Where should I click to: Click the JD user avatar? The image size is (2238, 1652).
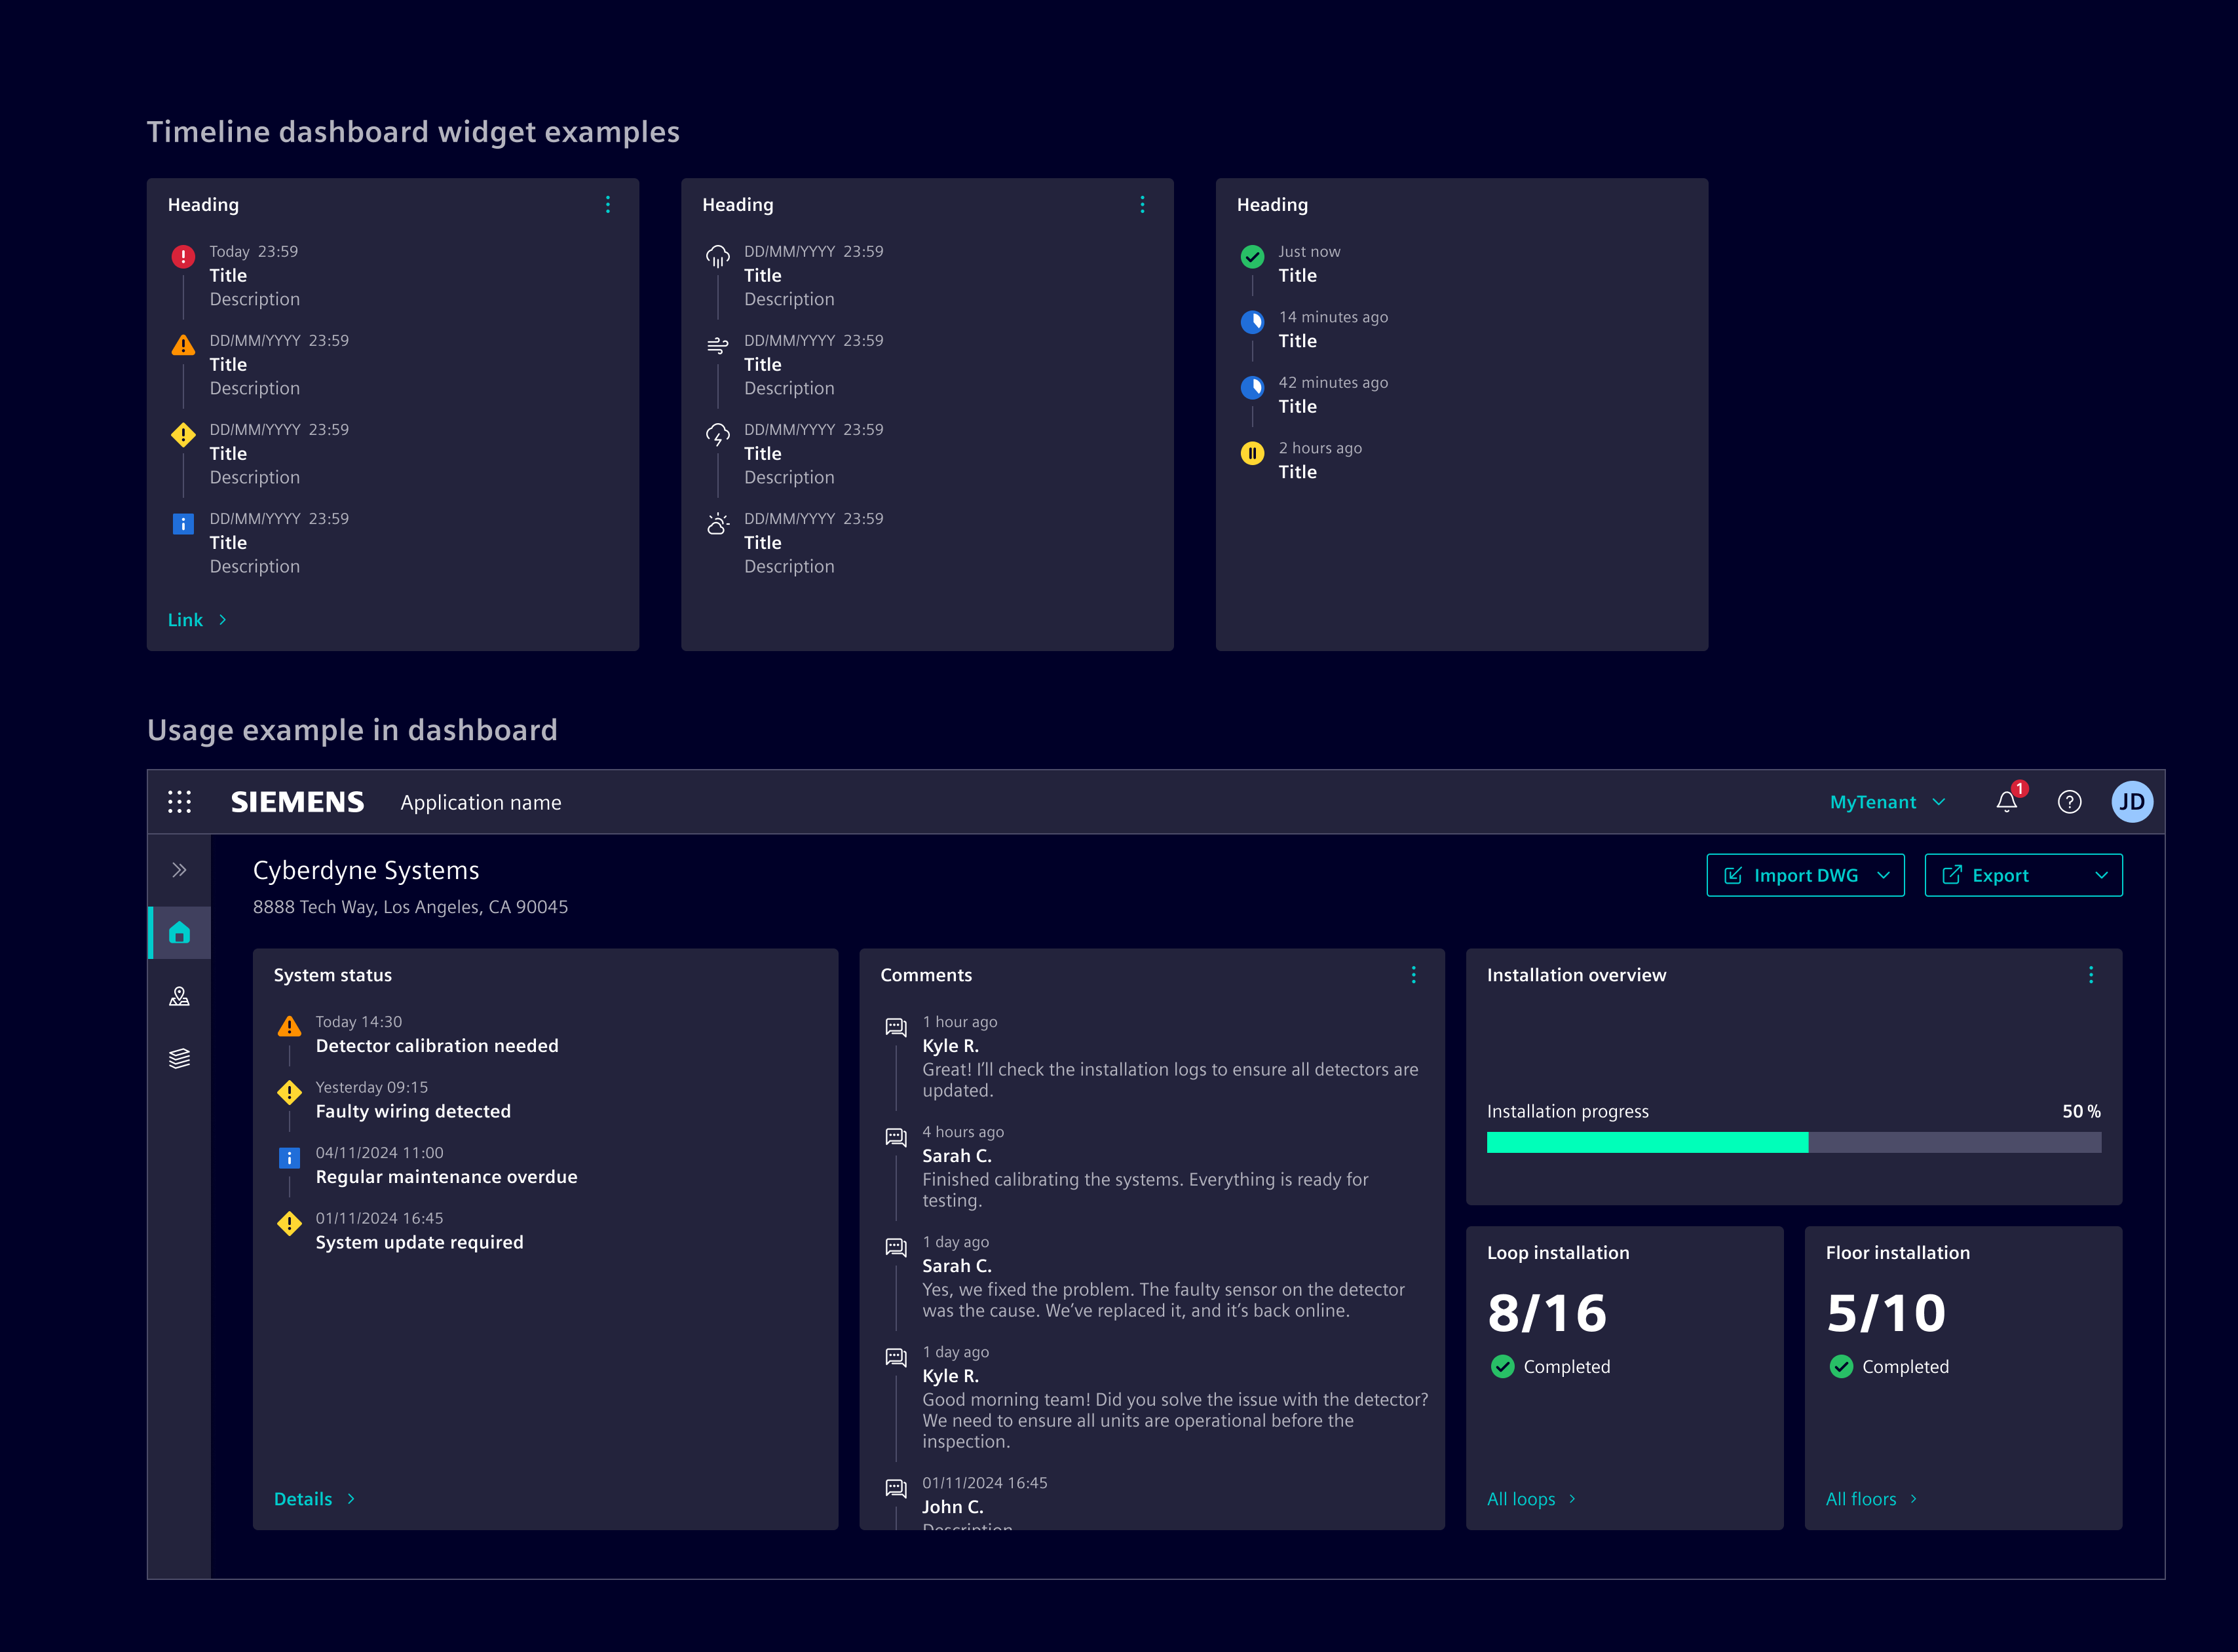click(x=2133, y=801)
